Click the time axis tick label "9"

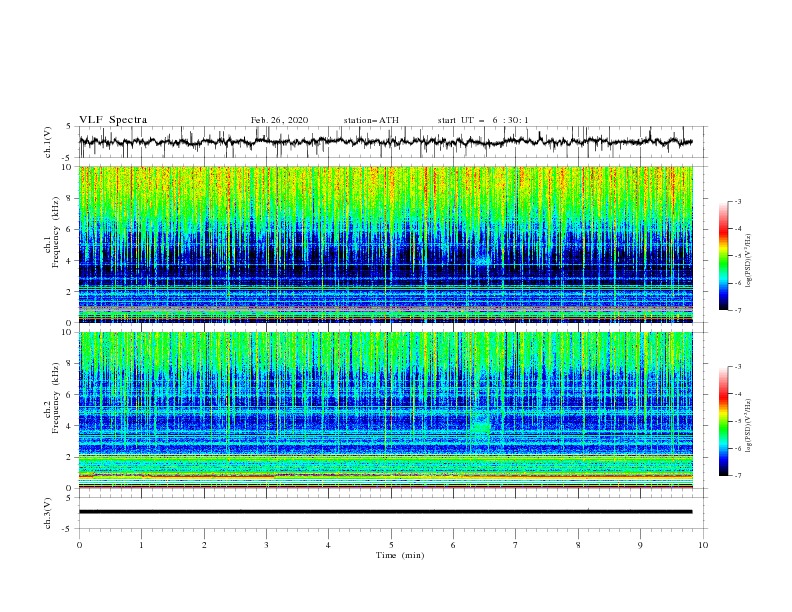coord(640,545)
